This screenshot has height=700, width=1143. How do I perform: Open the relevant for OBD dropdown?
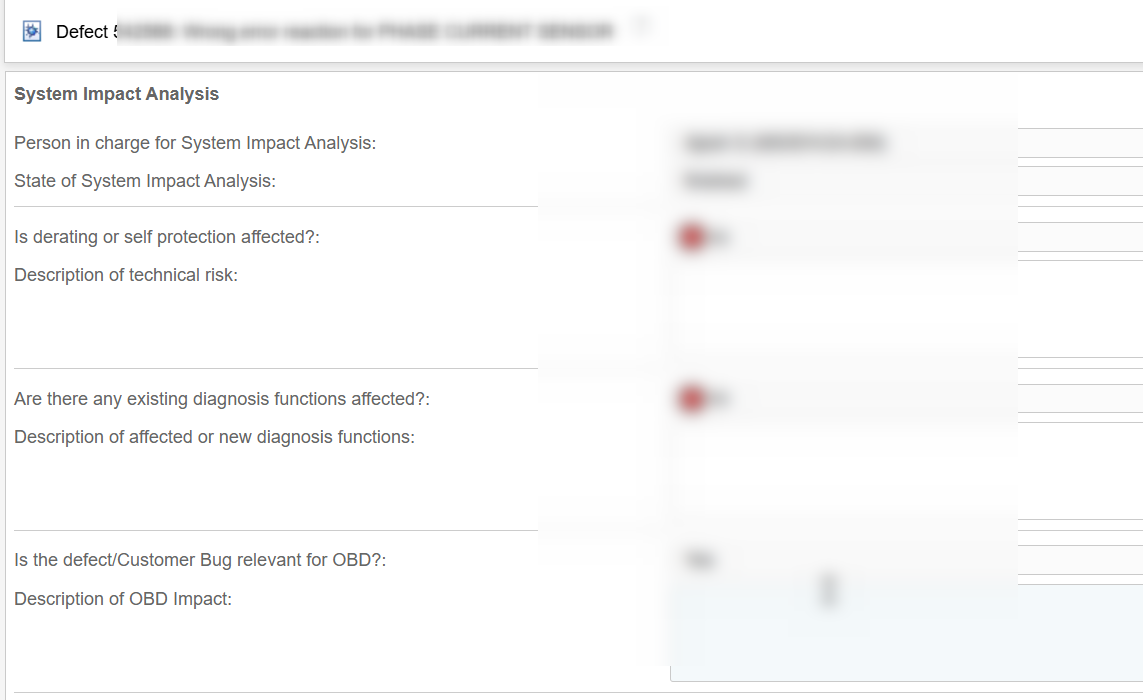pyautogui.click(x=905, y=560)
